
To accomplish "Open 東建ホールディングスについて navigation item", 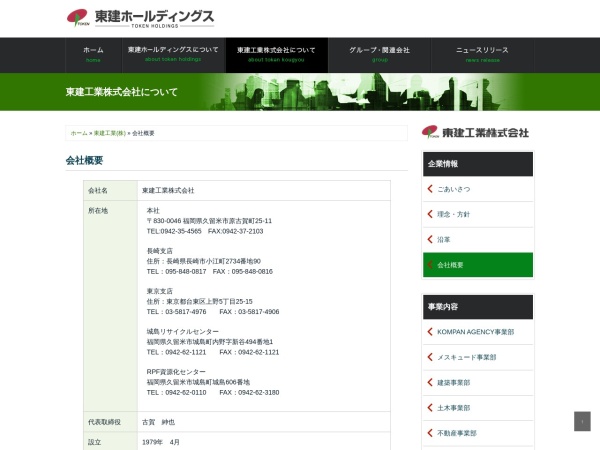I will click(173, 55).
